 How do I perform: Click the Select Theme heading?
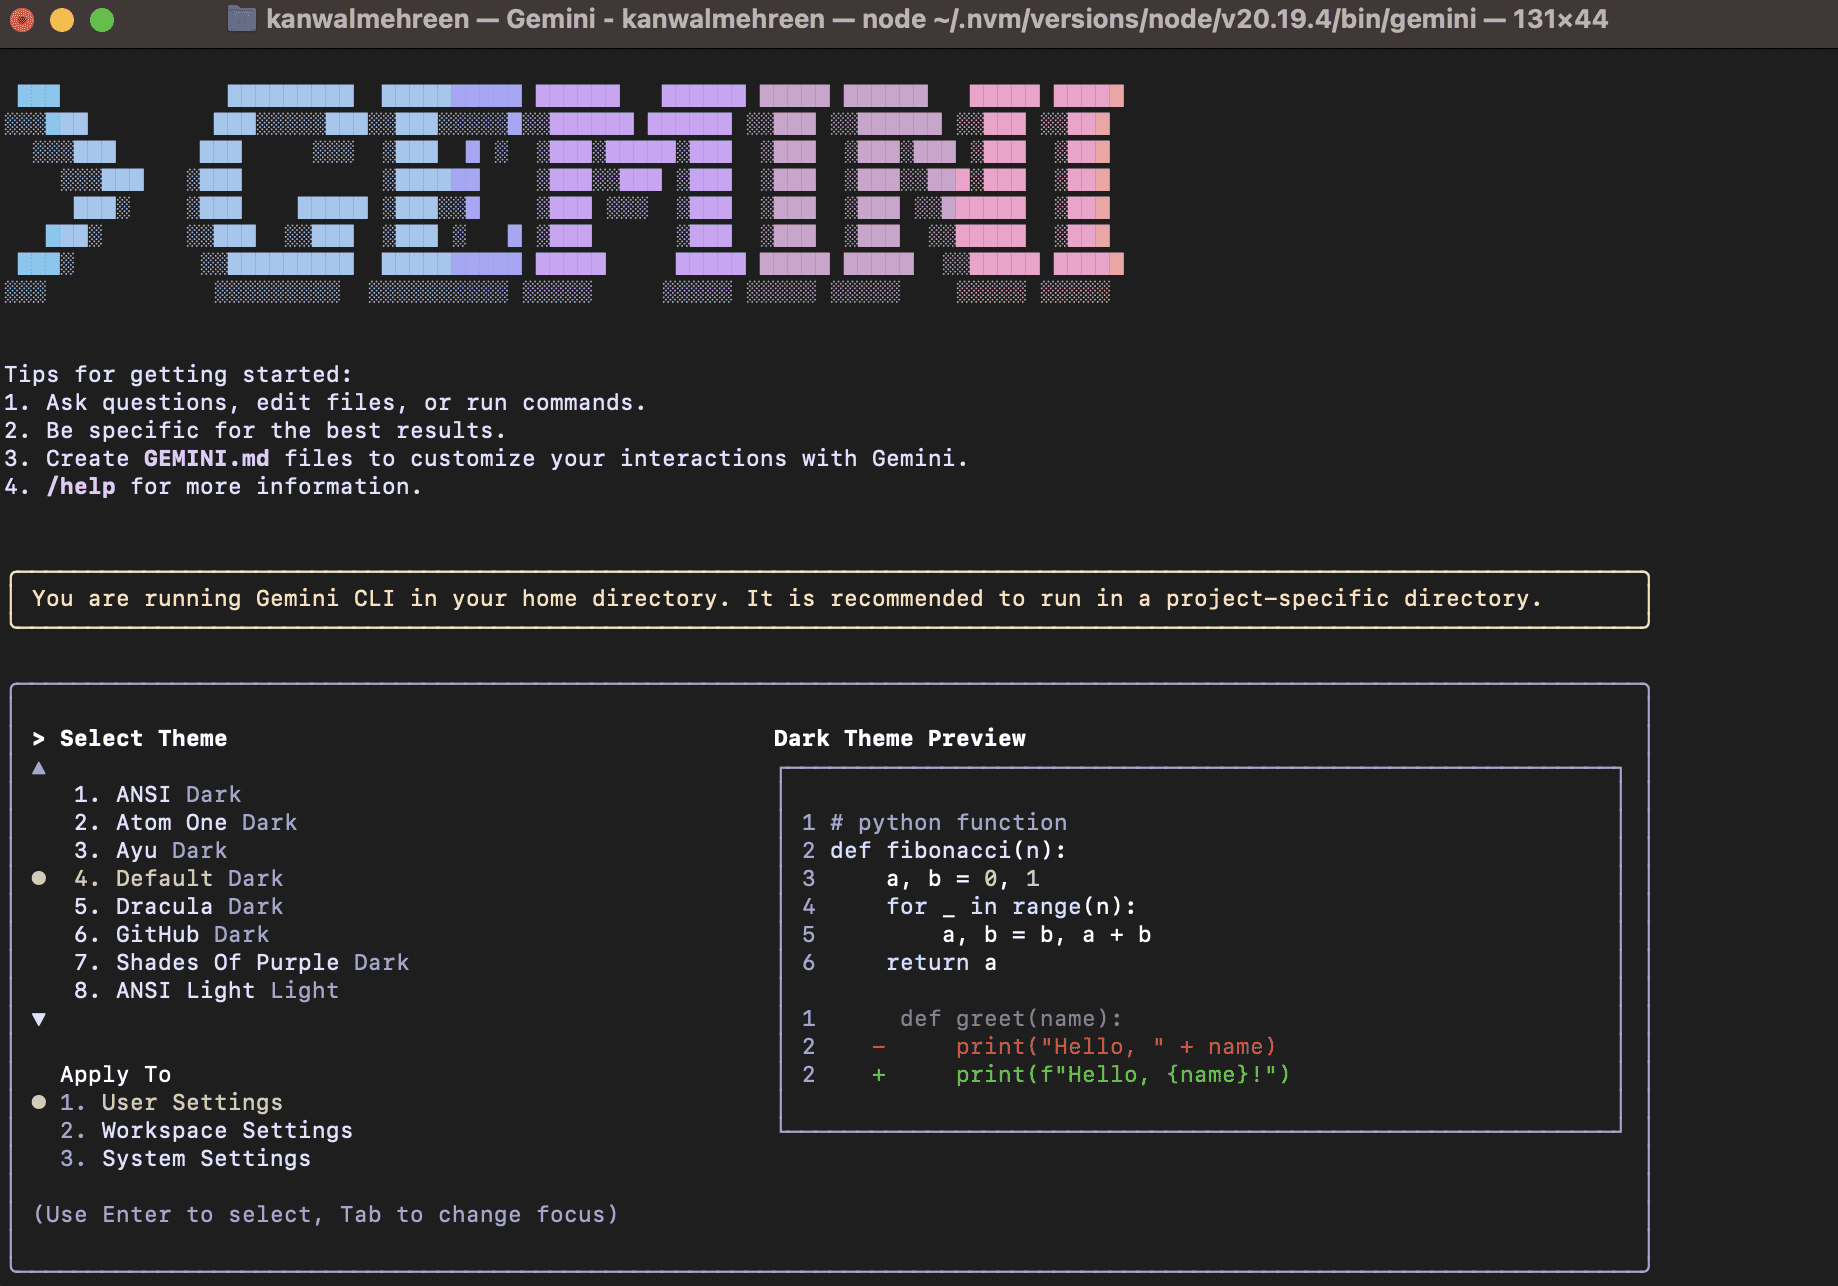(x=142, y=738)
